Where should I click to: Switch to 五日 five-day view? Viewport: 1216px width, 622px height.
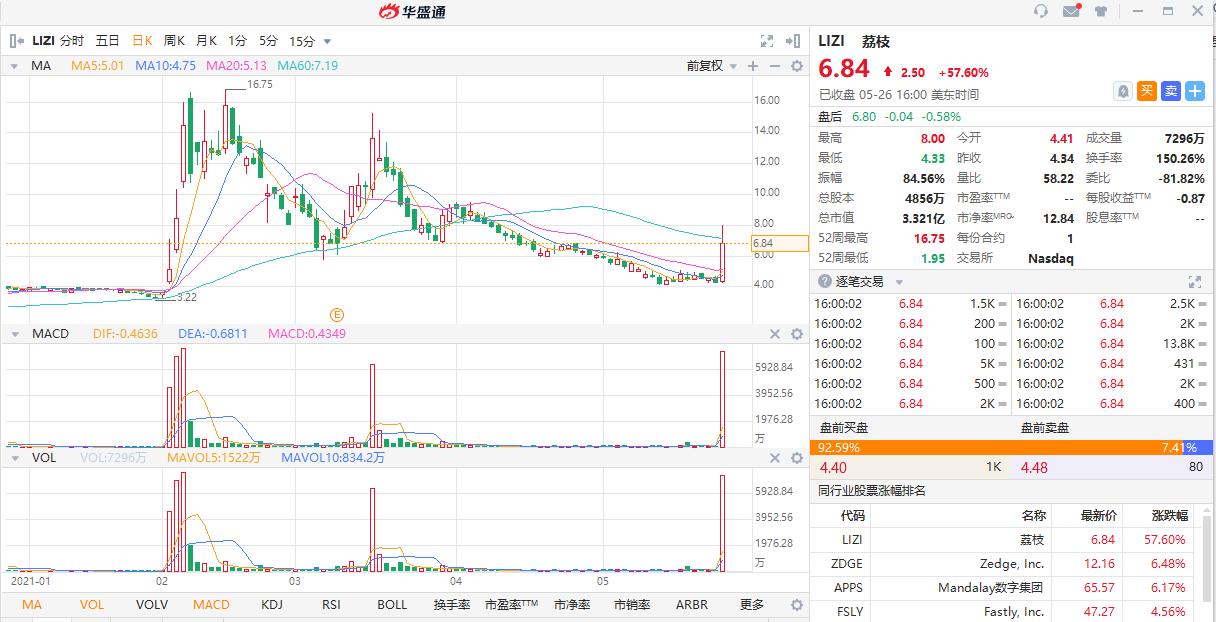(107, 41)
